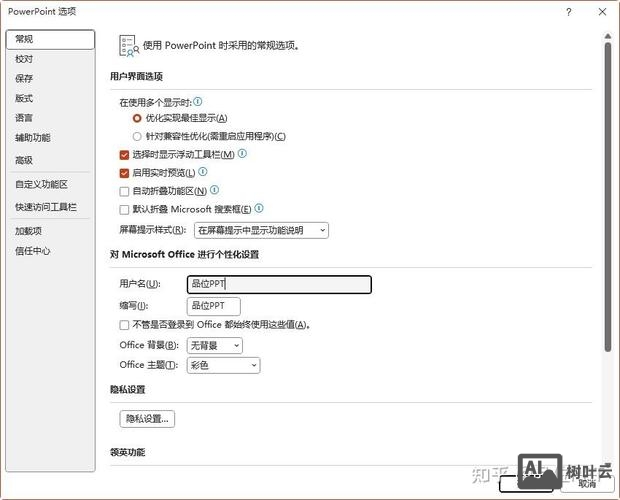Click info icon beside 自动折叠功能区
Viewport: 620px width, 500px height.
point(214,190)
